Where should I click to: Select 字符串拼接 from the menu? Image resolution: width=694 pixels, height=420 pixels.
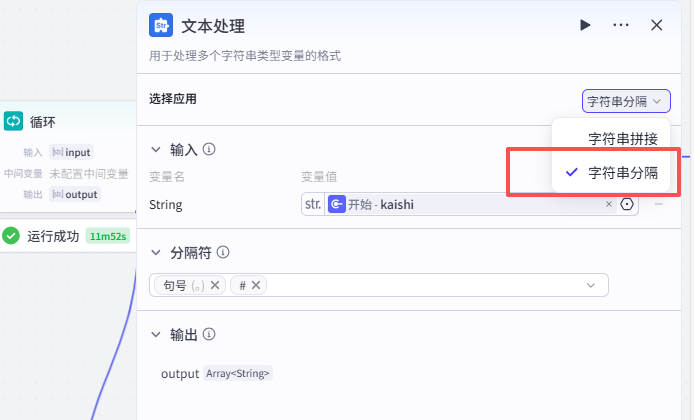point(622,138)
